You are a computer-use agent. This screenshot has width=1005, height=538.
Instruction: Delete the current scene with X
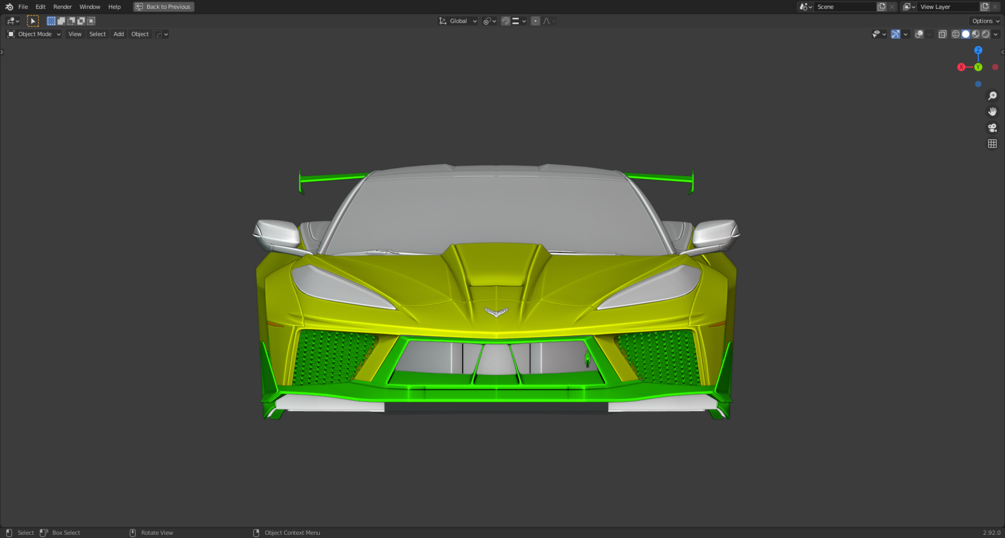(x=892, y=6)
